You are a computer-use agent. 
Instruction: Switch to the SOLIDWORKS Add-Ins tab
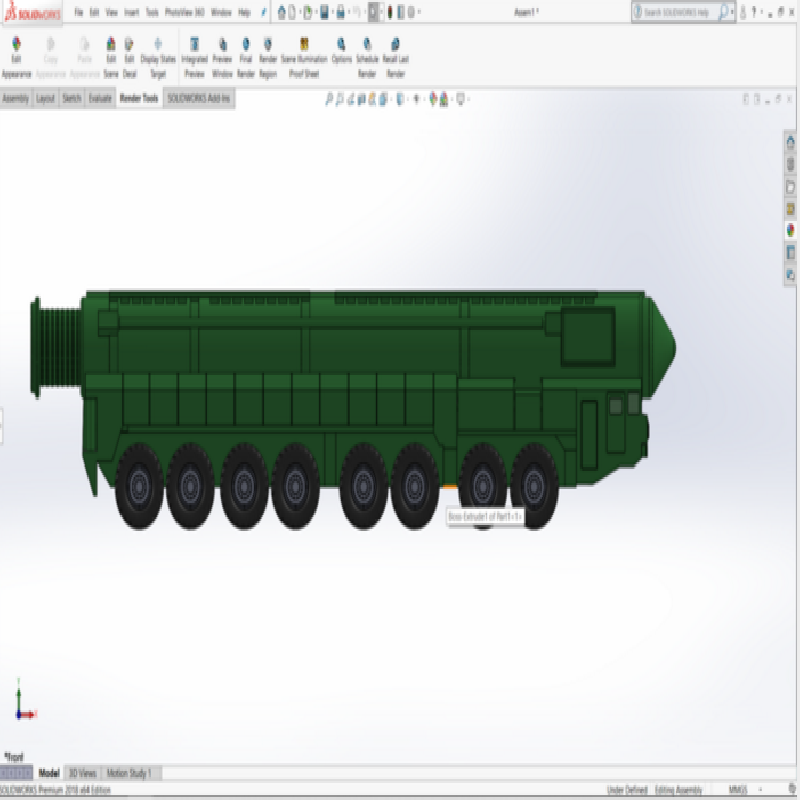click(199, 98)
